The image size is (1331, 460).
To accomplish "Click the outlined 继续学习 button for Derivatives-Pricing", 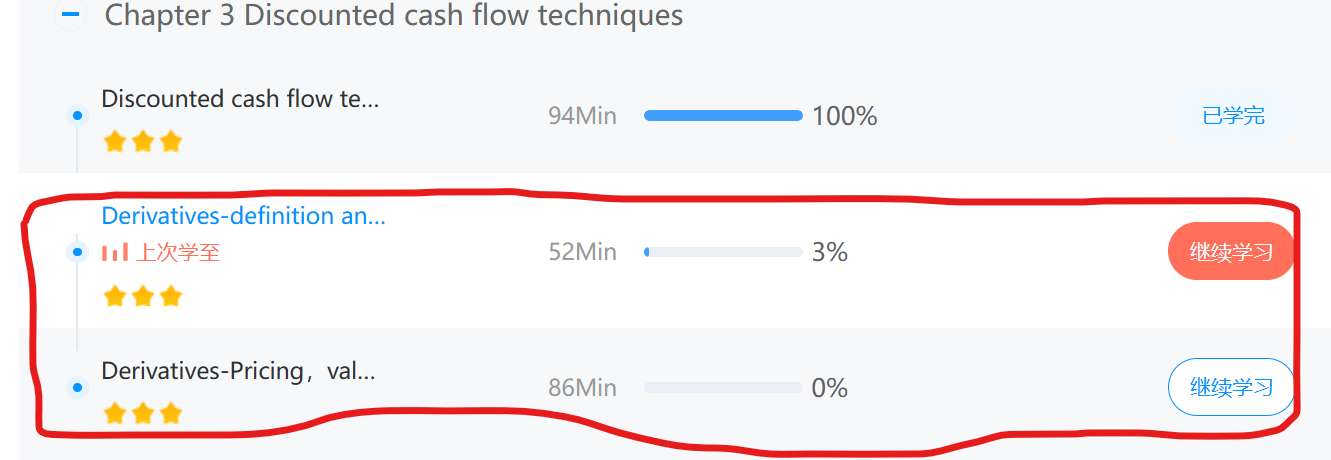I will [x=1230, y=386].
